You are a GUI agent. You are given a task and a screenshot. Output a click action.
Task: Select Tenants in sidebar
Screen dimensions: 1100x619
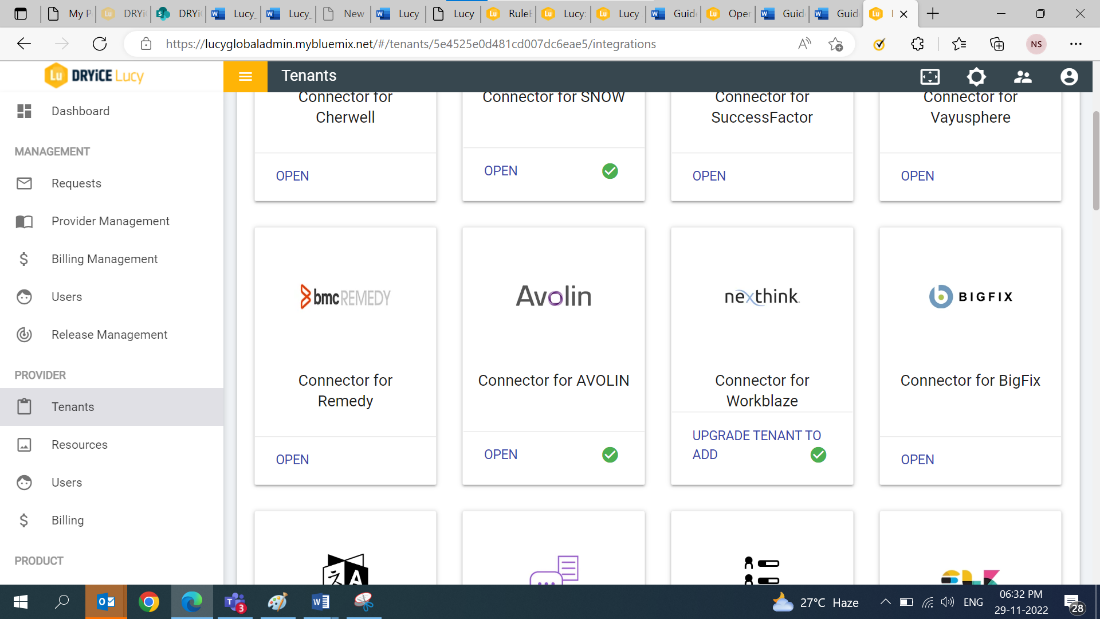click(x=112, y=406)
